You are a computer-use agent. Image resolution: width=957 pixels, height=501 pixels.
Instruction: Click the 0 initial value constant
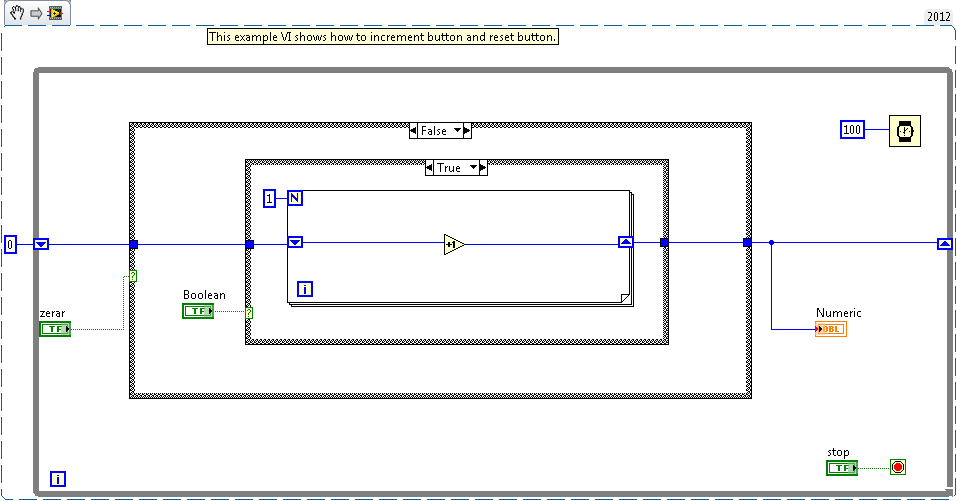tap(10, 245)
